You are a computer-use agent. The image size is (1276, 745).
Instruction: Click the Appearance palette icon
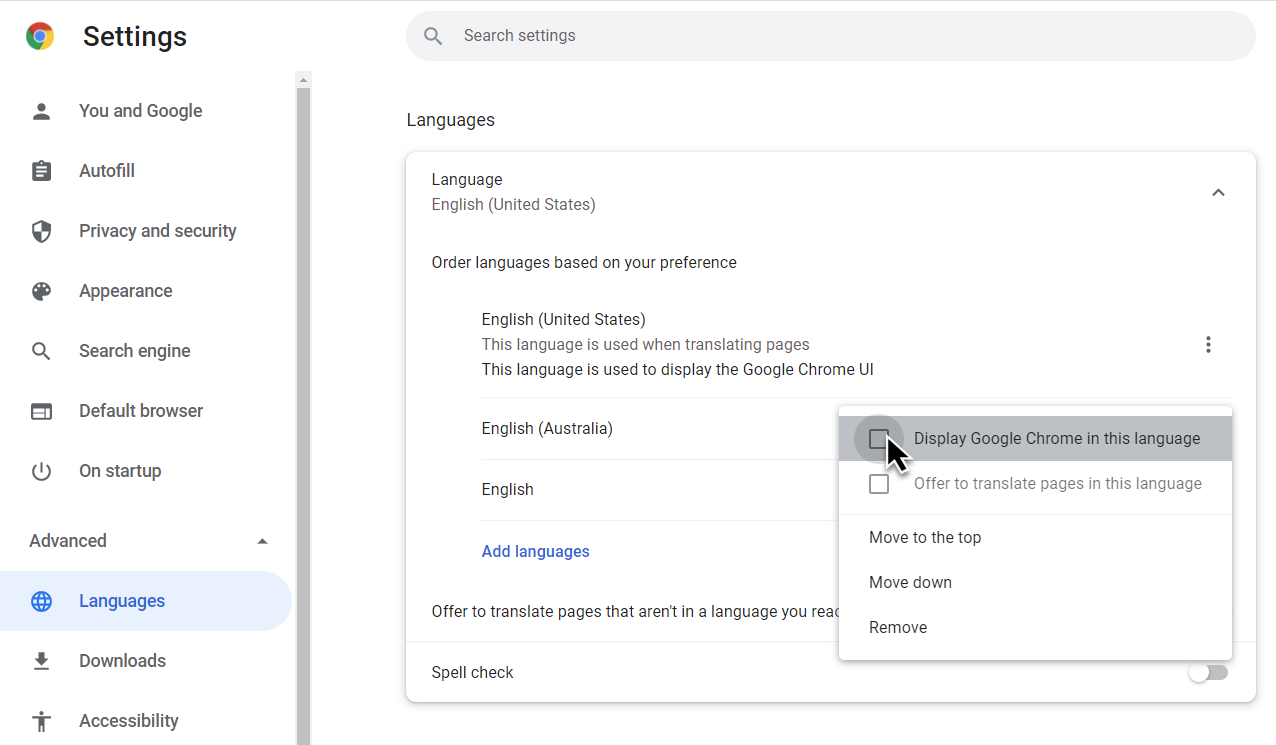(41, 291)
